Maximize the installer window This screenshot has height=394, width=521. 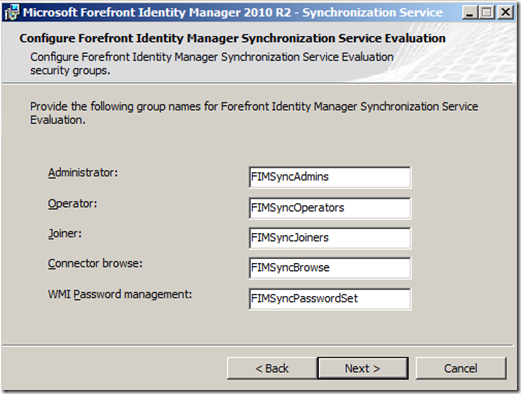[x=487, y=13]
